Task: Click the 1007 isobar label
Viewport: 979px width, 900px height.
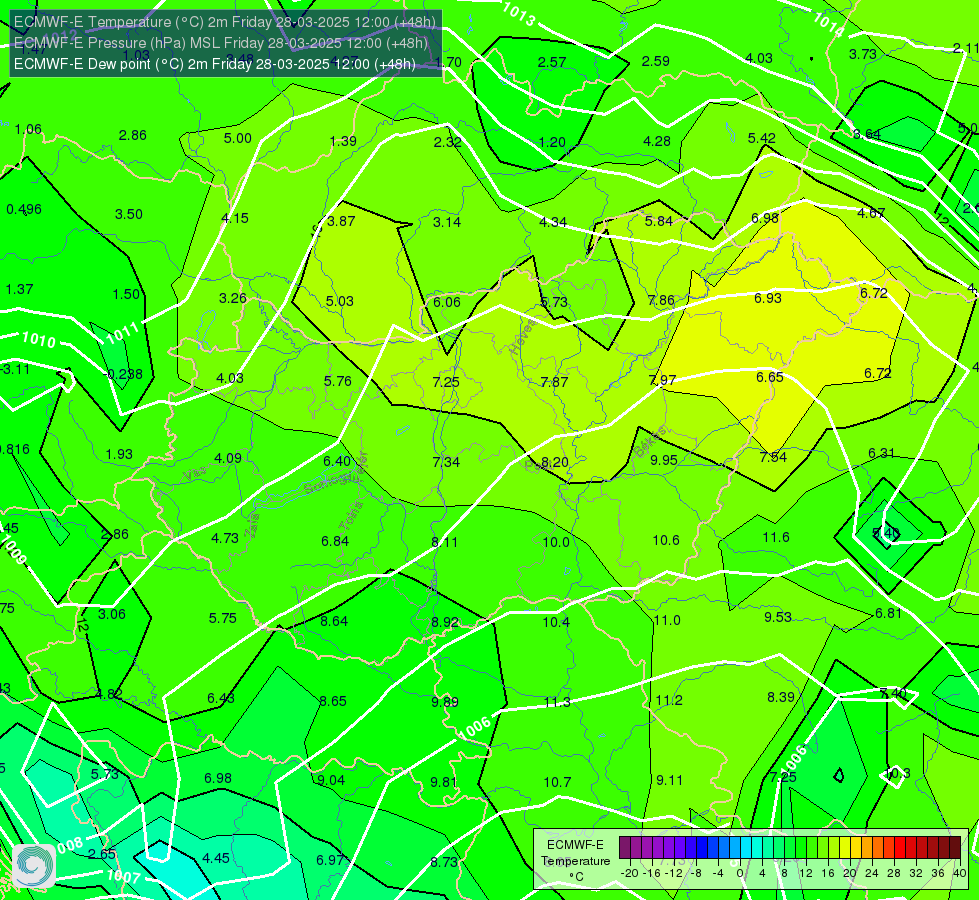Action: point(123,876)
